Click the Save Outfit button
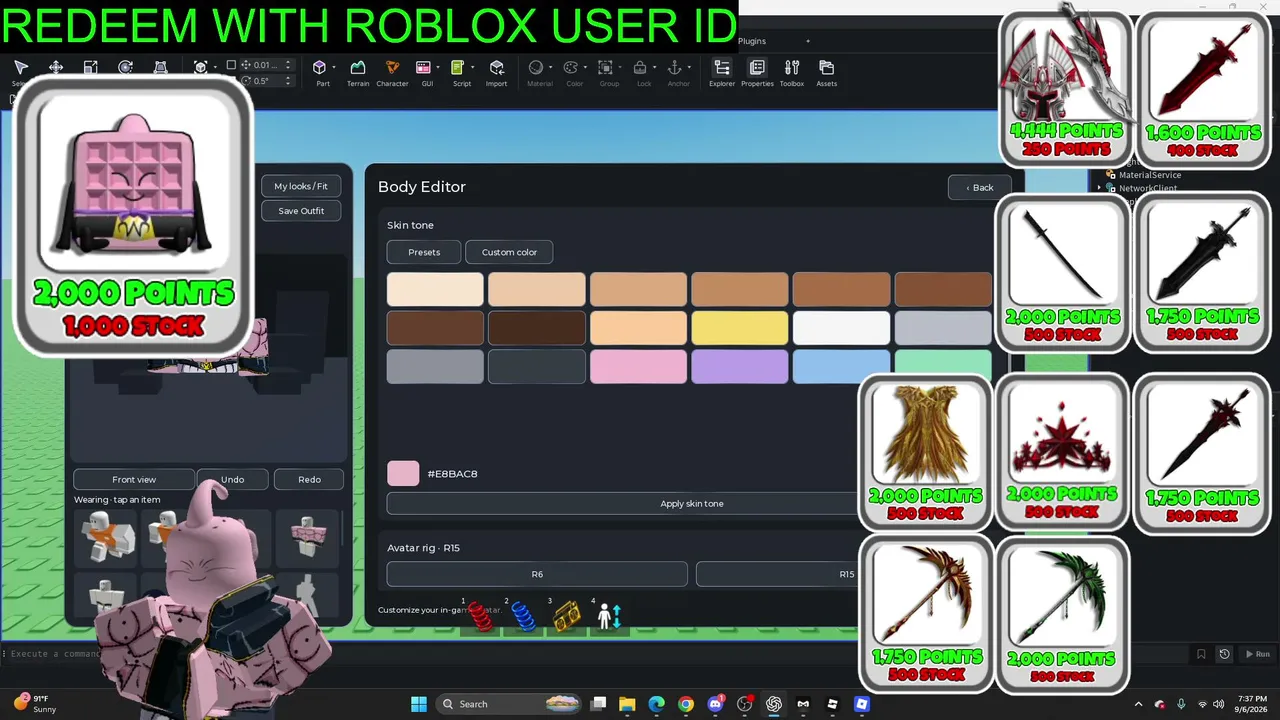Screen dimensions: 1280x720 [x=301, y=211]
